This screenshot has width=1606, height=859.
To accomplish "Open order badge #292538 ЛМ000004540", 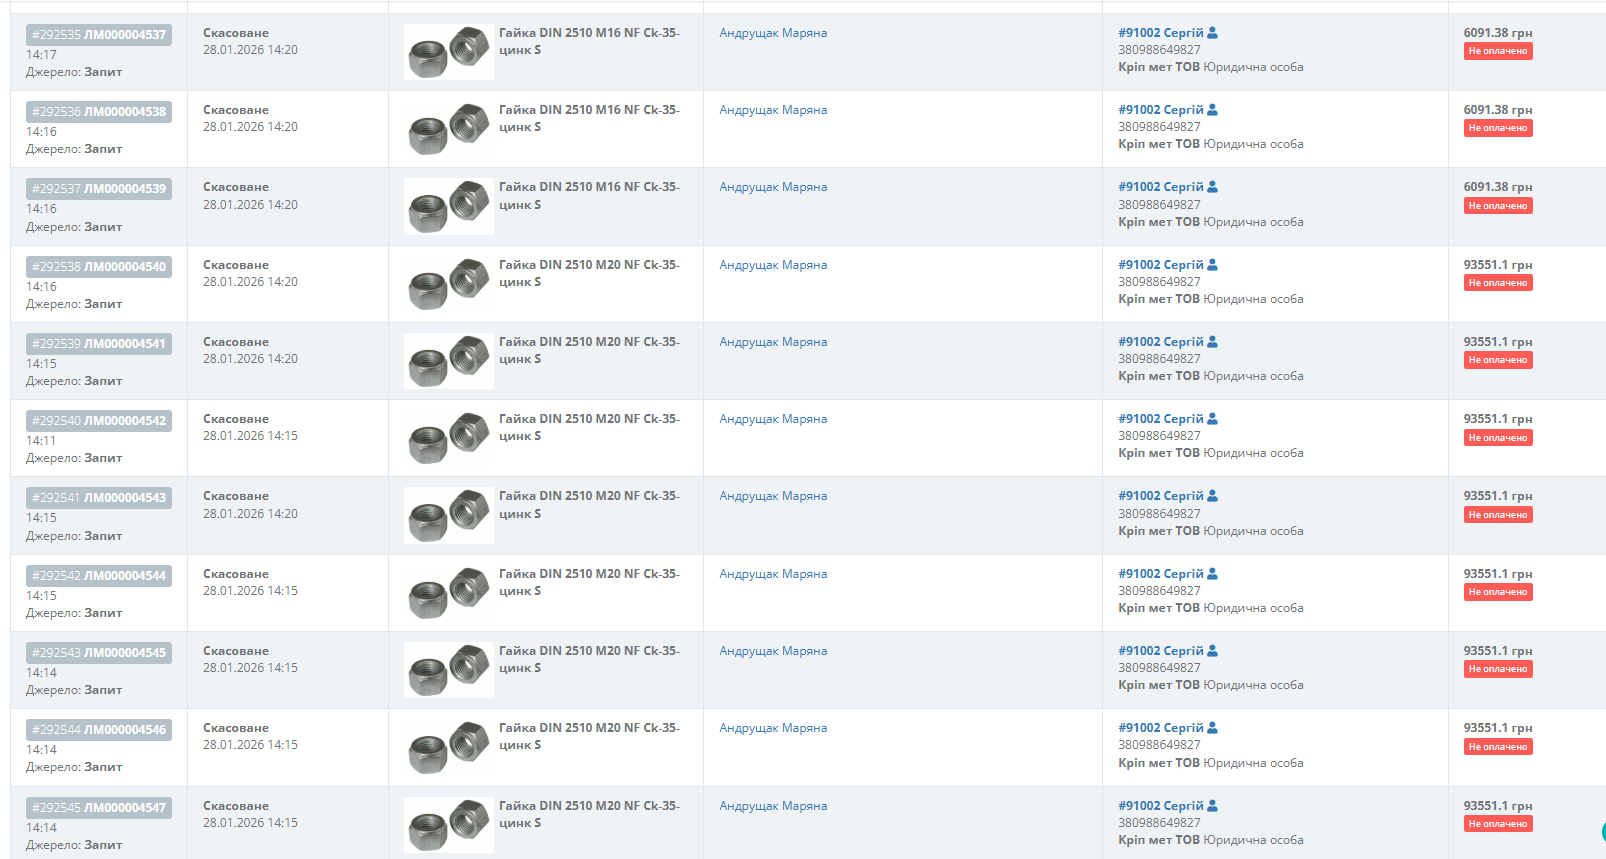I will tap(99, 267).
